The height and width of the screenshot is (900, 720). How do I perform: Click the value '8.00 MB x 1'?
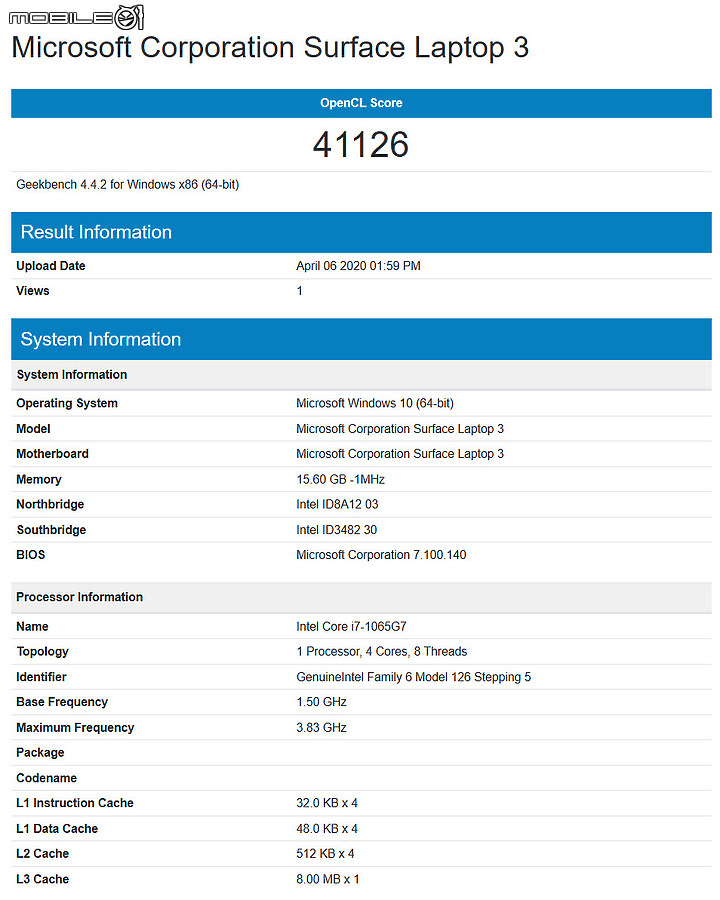[328, 879]
